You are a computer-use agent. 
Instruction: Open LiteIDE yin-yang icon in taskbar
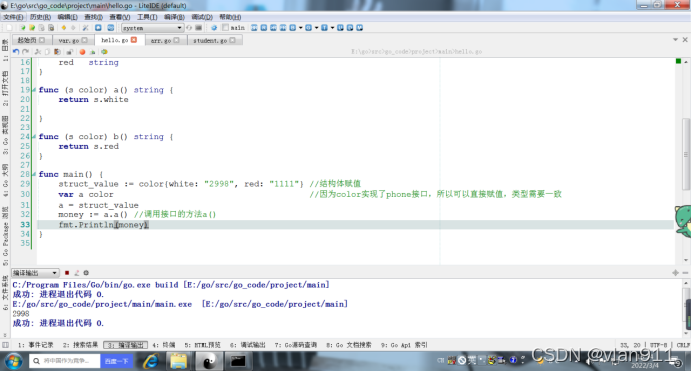coord(209,361)
